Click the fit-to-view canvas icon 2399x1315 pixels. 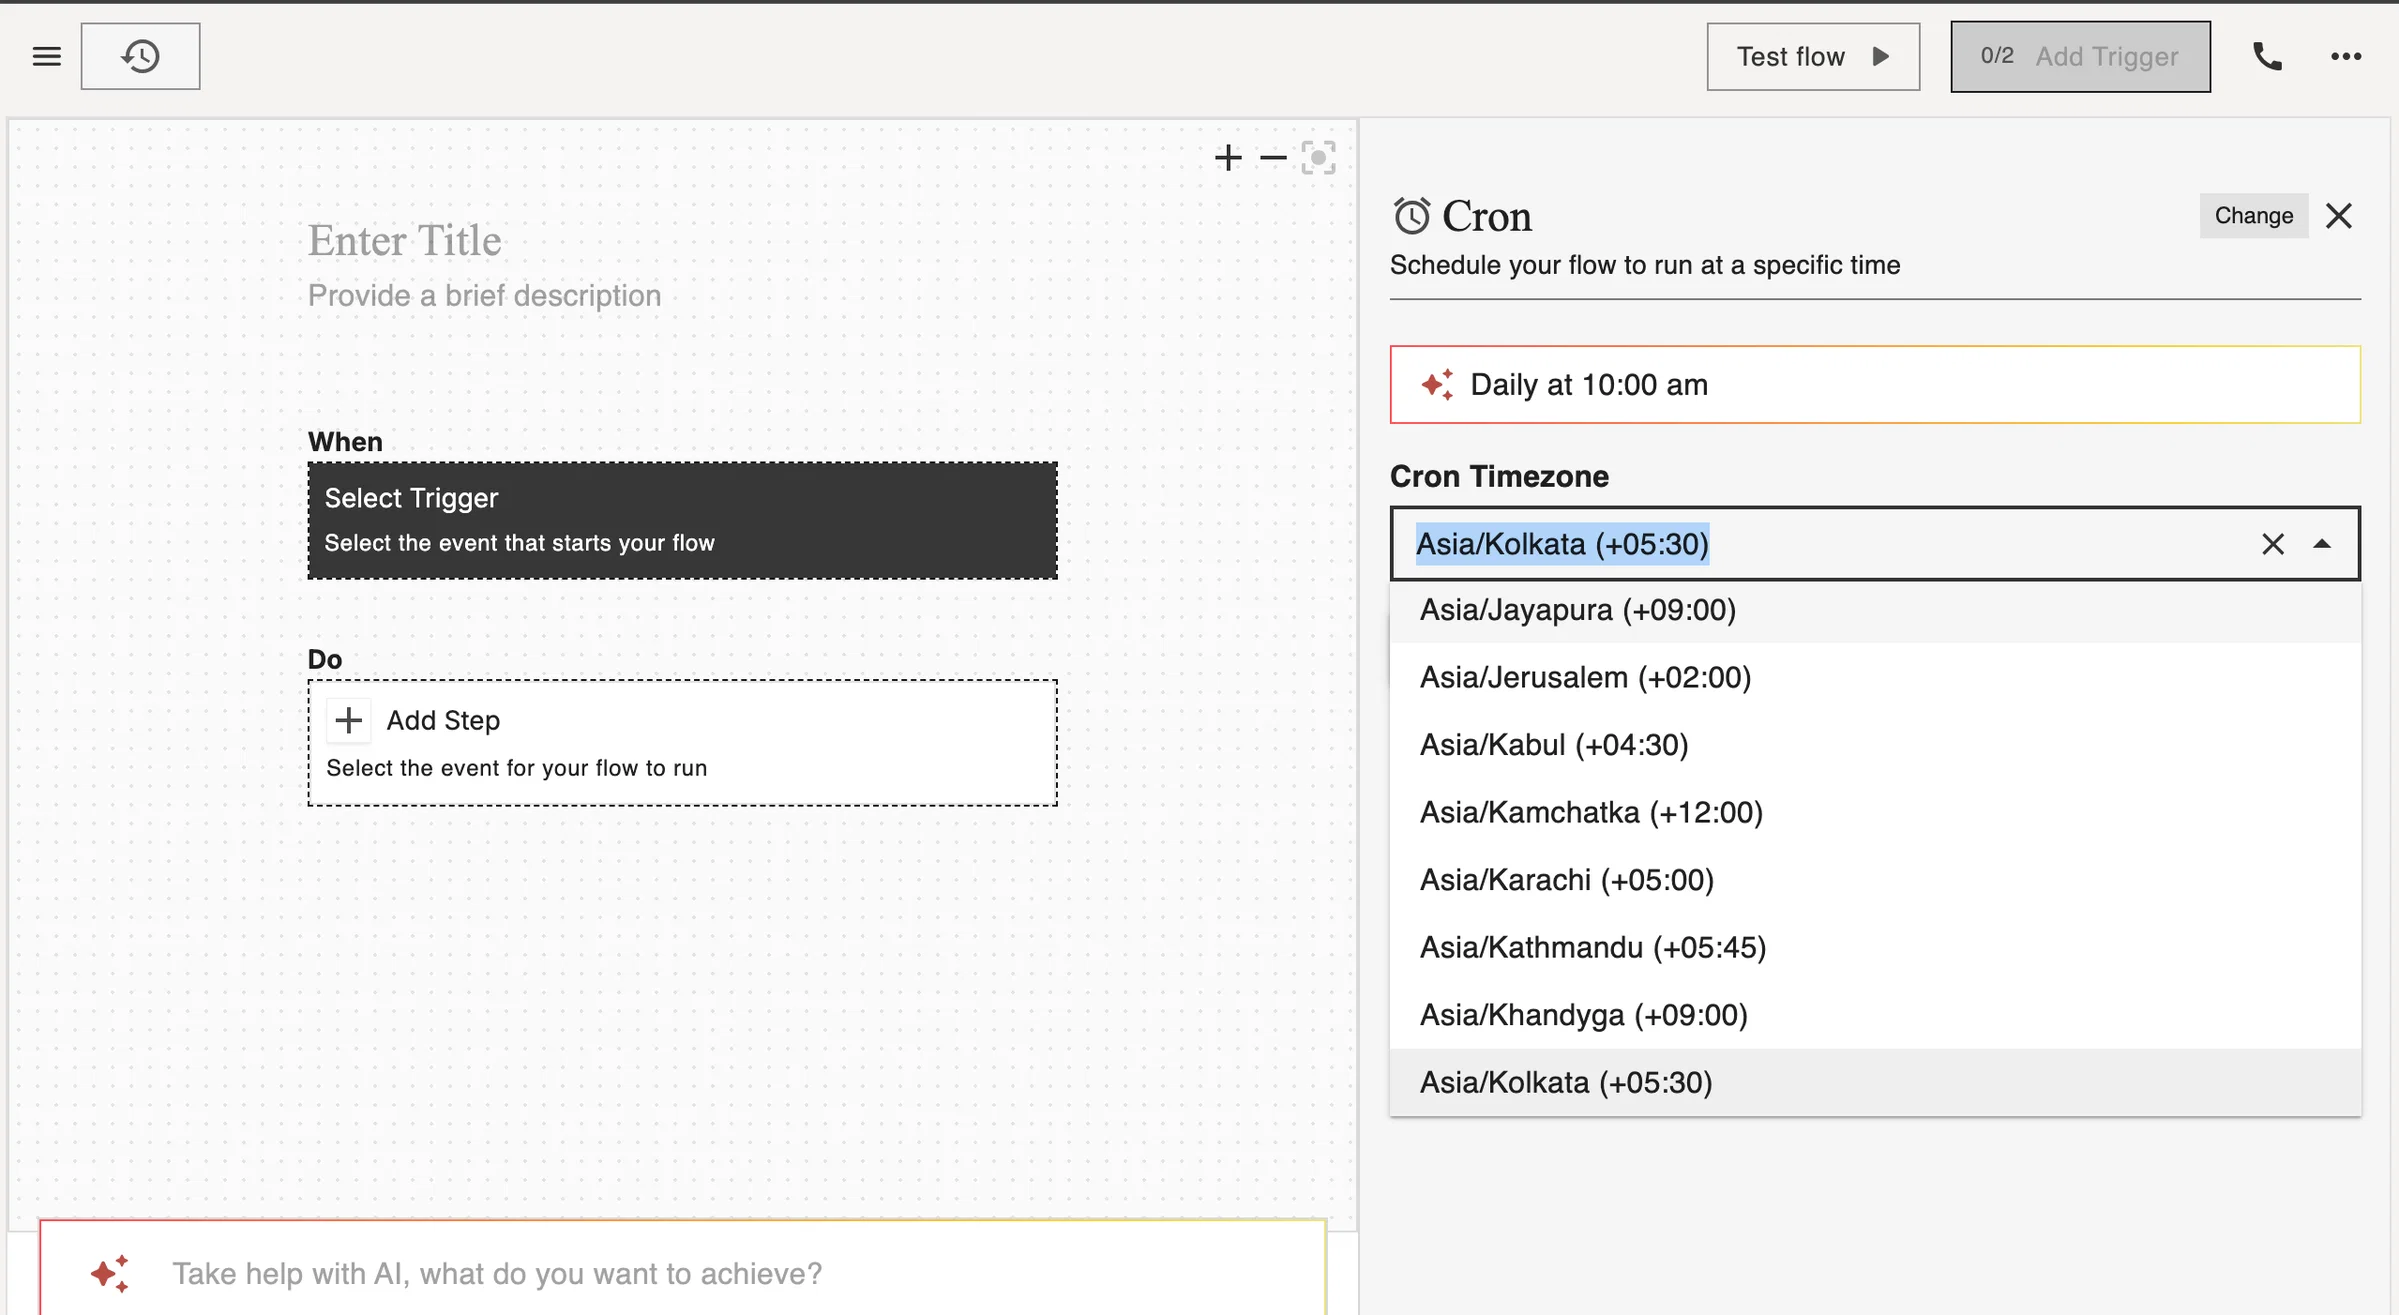(x=1318, y=157)
